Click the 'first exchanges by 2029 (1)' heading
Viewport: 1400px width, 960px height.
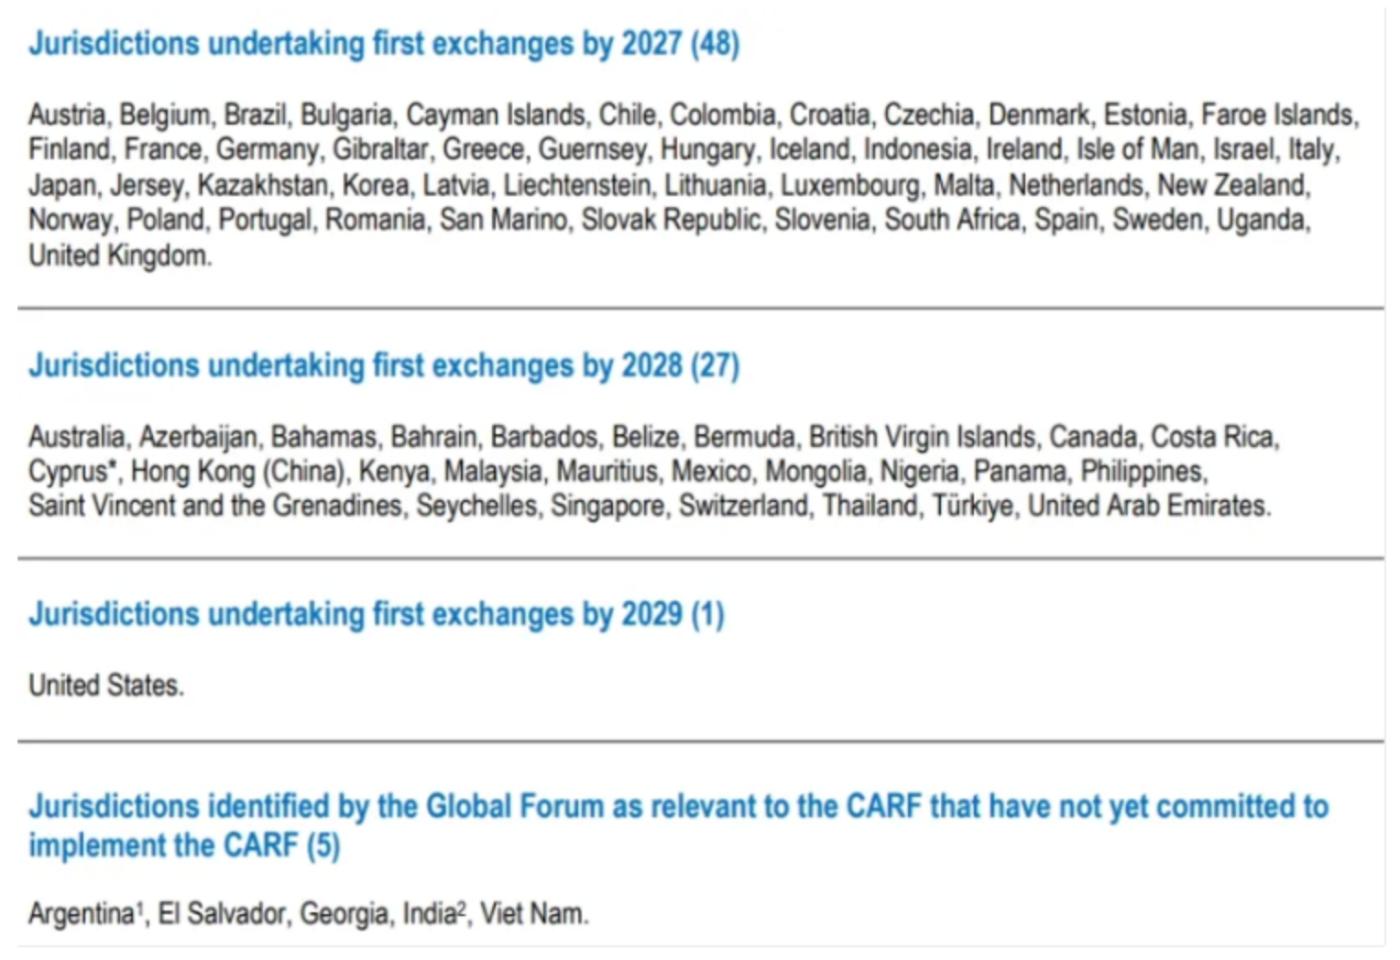376,614
